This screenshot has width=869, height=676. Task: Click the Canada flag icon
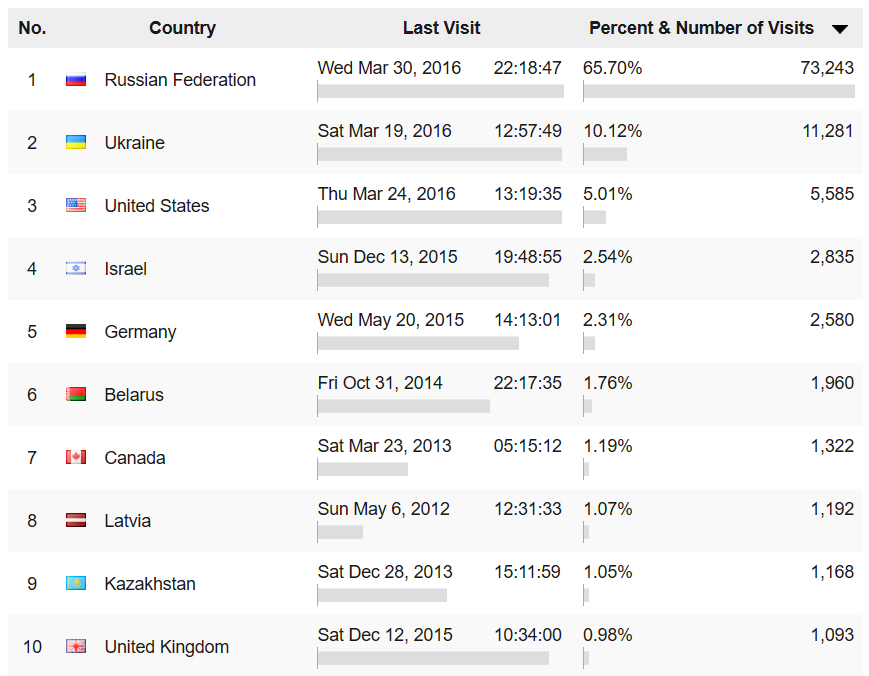point(76,458)
